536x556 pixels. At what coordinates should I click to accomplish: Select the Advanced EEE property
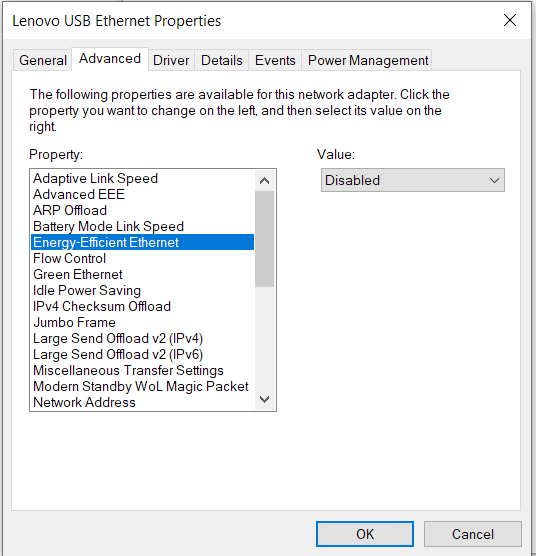point(142,194)
